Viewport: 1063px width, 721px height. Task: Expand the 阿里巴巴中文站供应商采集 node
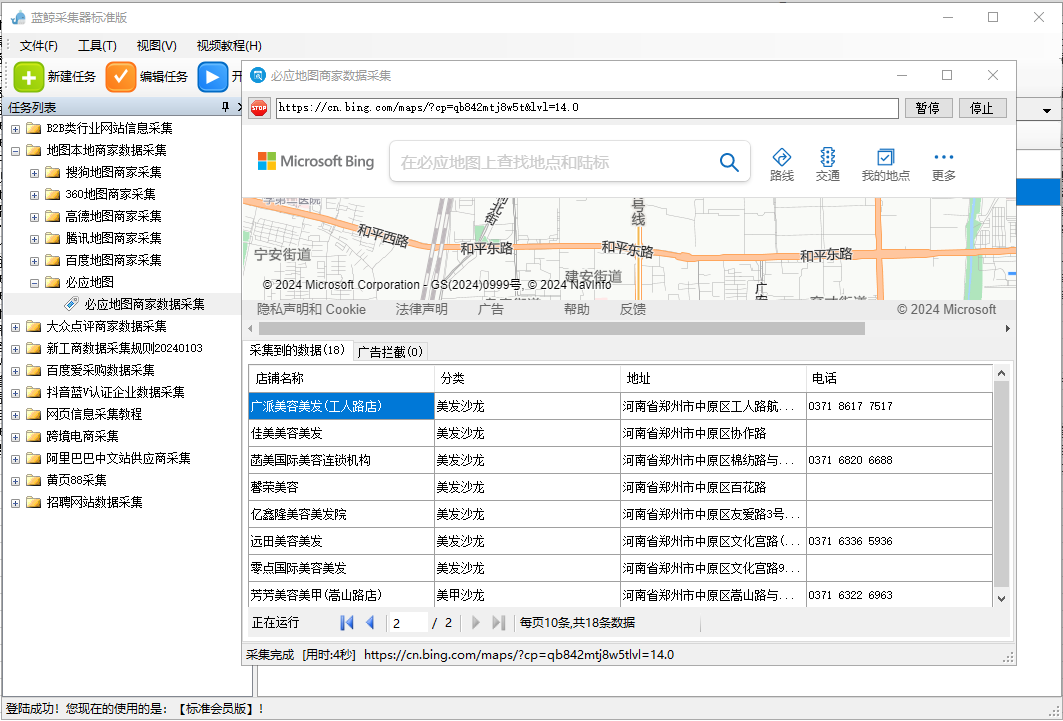(16, 459)
